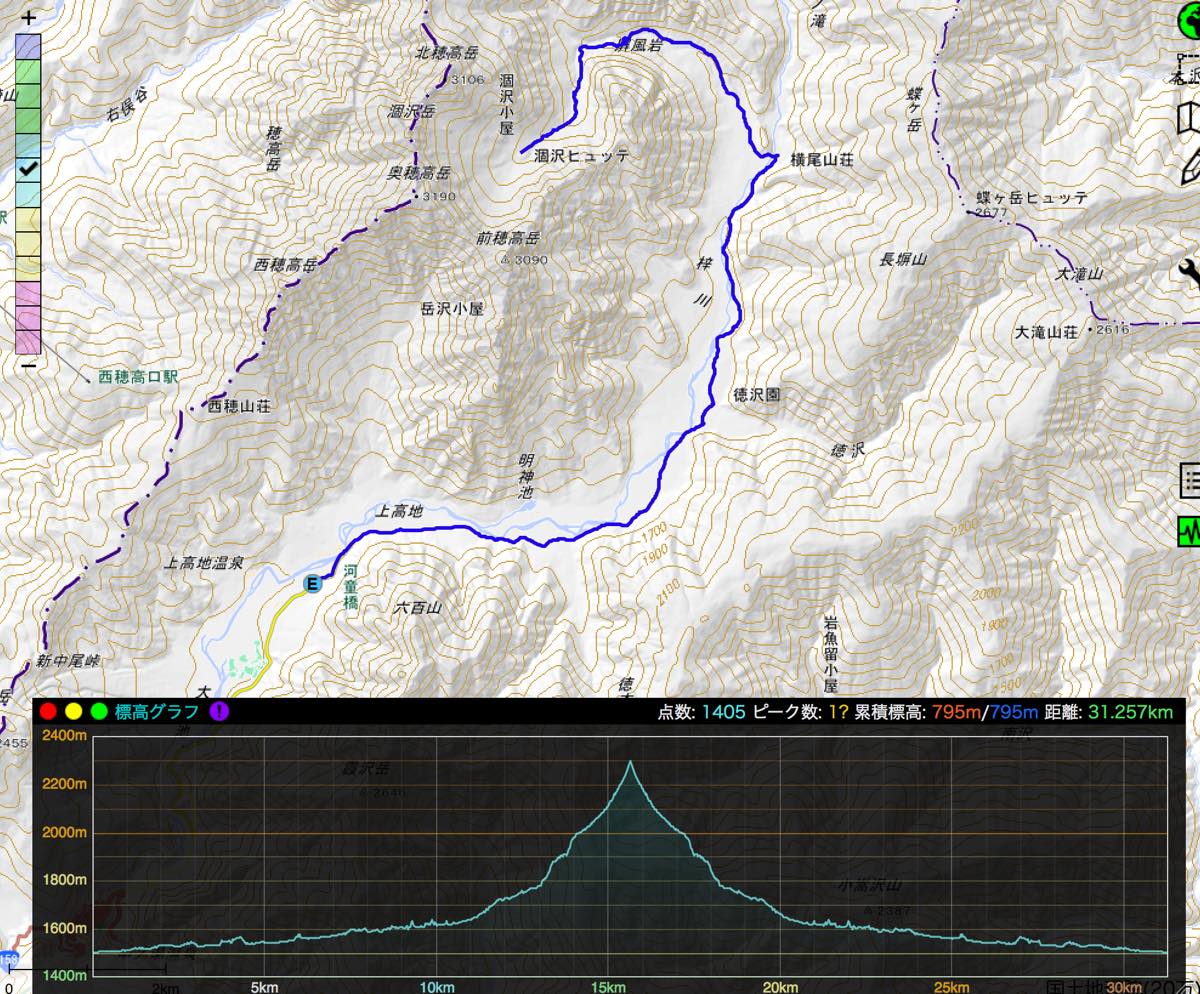Click the elevation graph peak near 15km
1200x994 pixels.
[630, 763]
